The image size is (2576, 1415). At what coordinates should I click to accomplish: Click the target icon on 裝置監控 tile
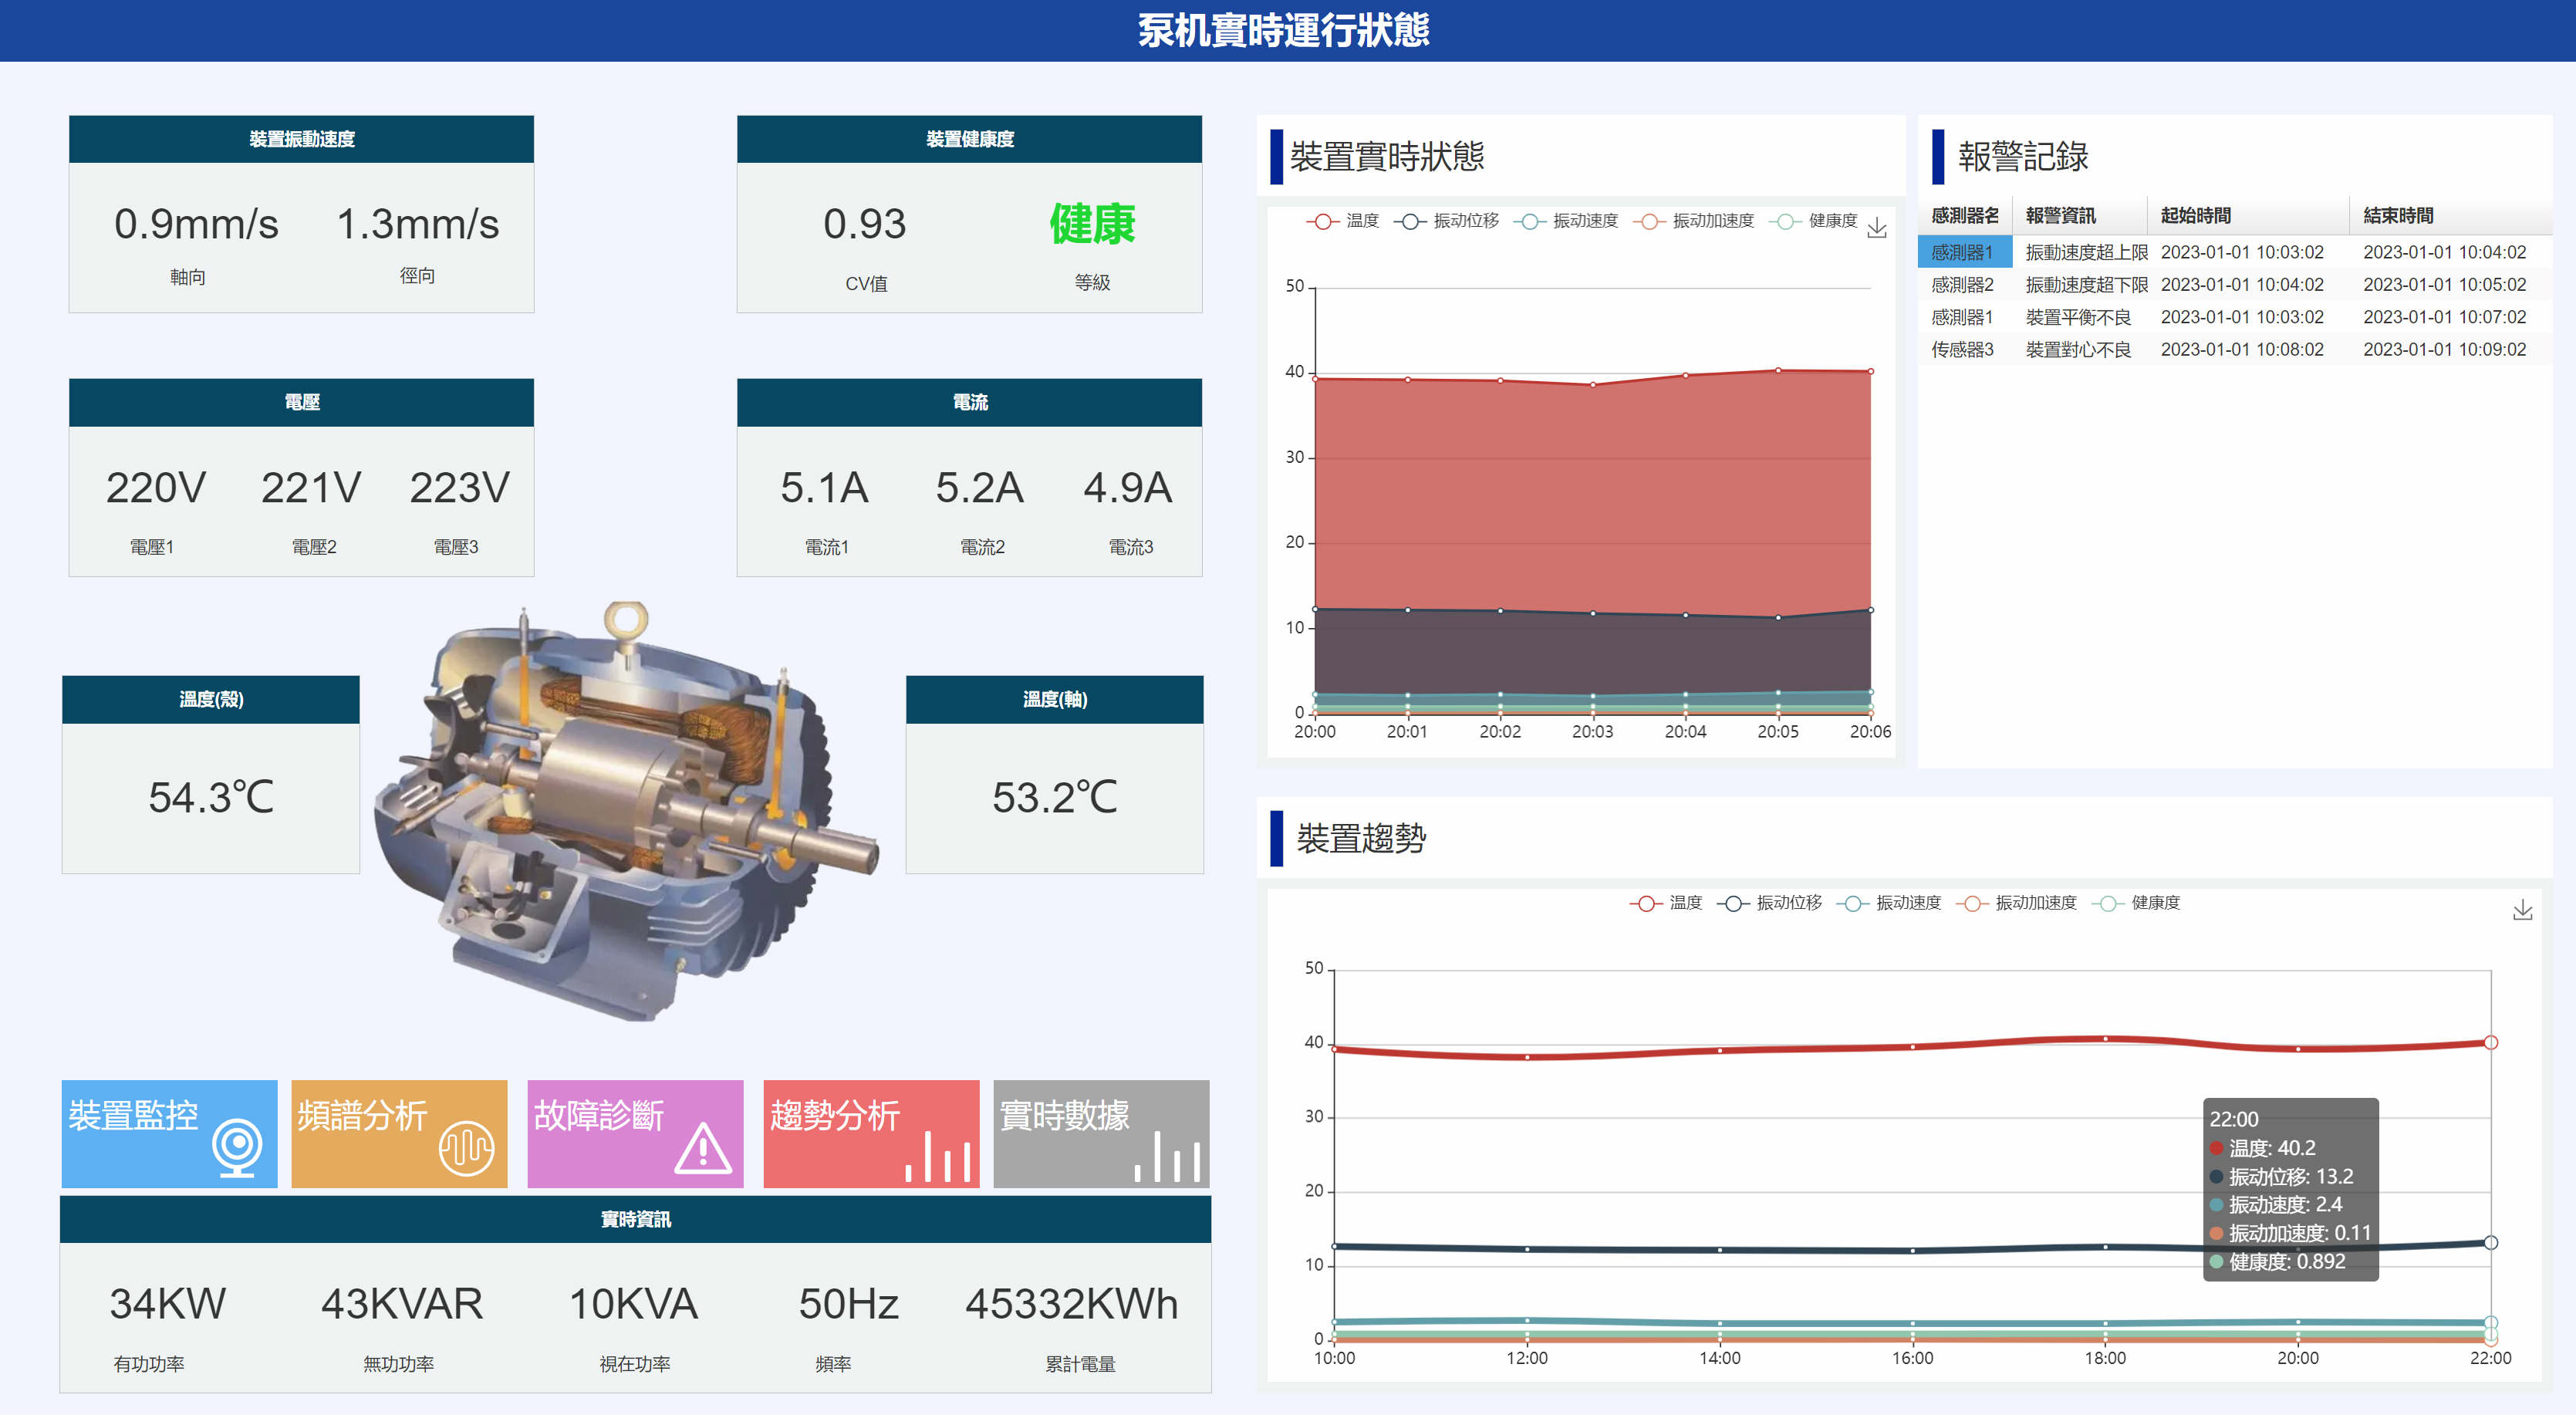237,1147
